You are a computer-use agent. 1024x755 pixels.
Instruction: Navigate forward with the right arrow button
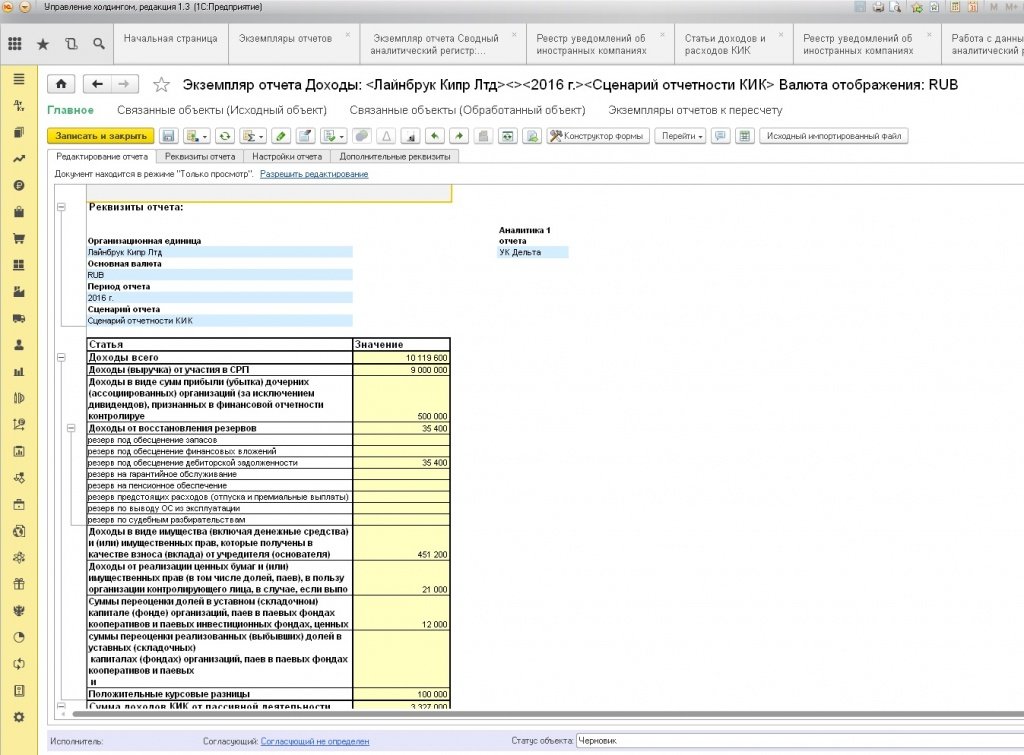tap(123, 84)
